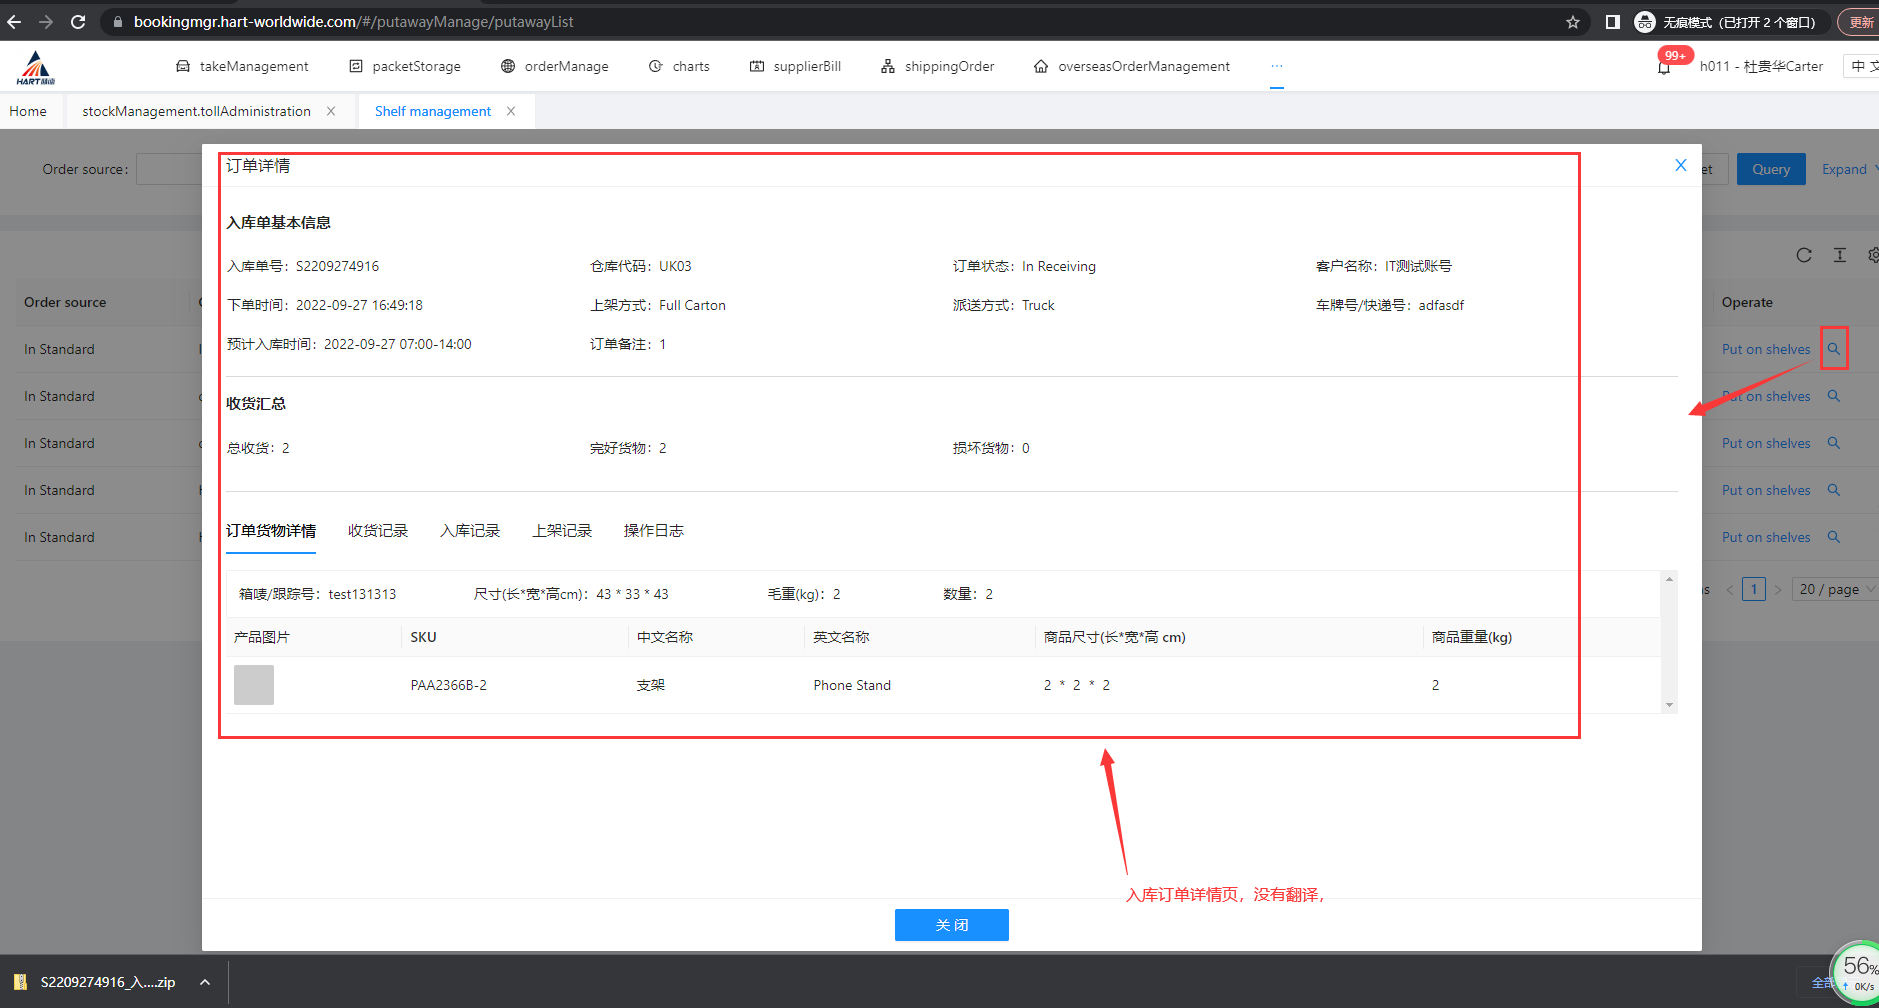Expand the more menus ellipsis
The image size is (1879, 1008).
point(1277,66)
